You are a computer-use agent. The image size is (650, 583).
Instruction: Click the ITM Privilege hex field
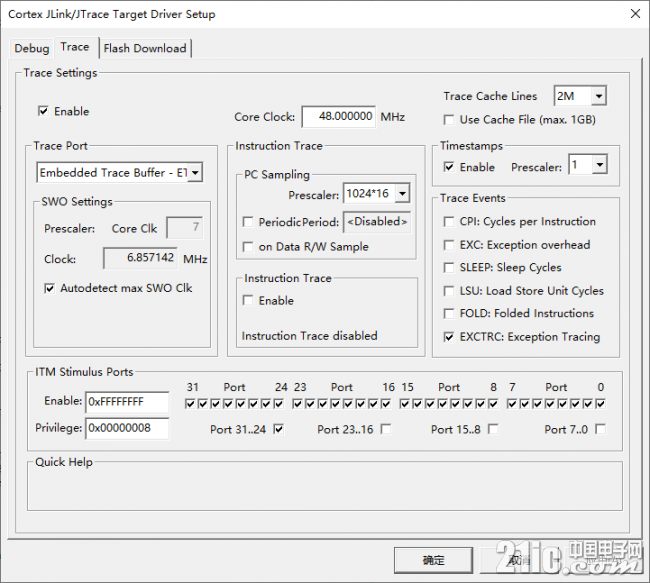pyautogui.click(x=127, y=428)
